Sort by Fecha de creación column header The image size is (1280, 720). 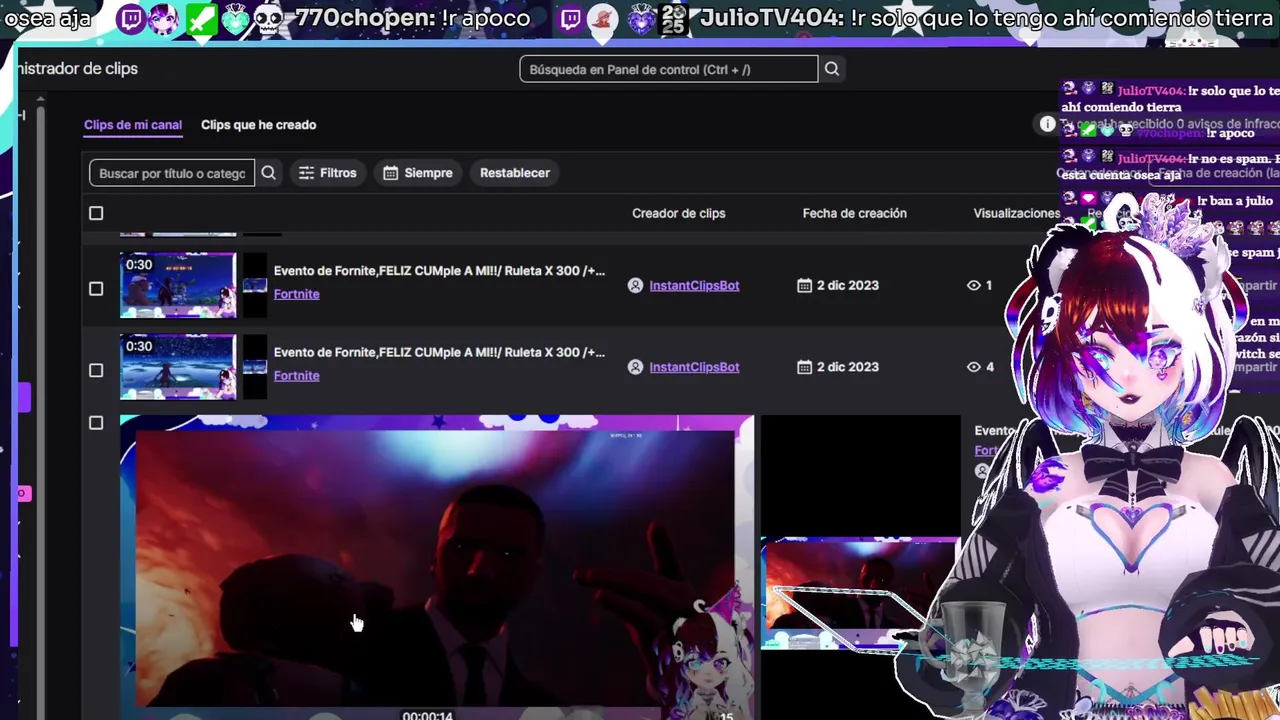(855, 213)
